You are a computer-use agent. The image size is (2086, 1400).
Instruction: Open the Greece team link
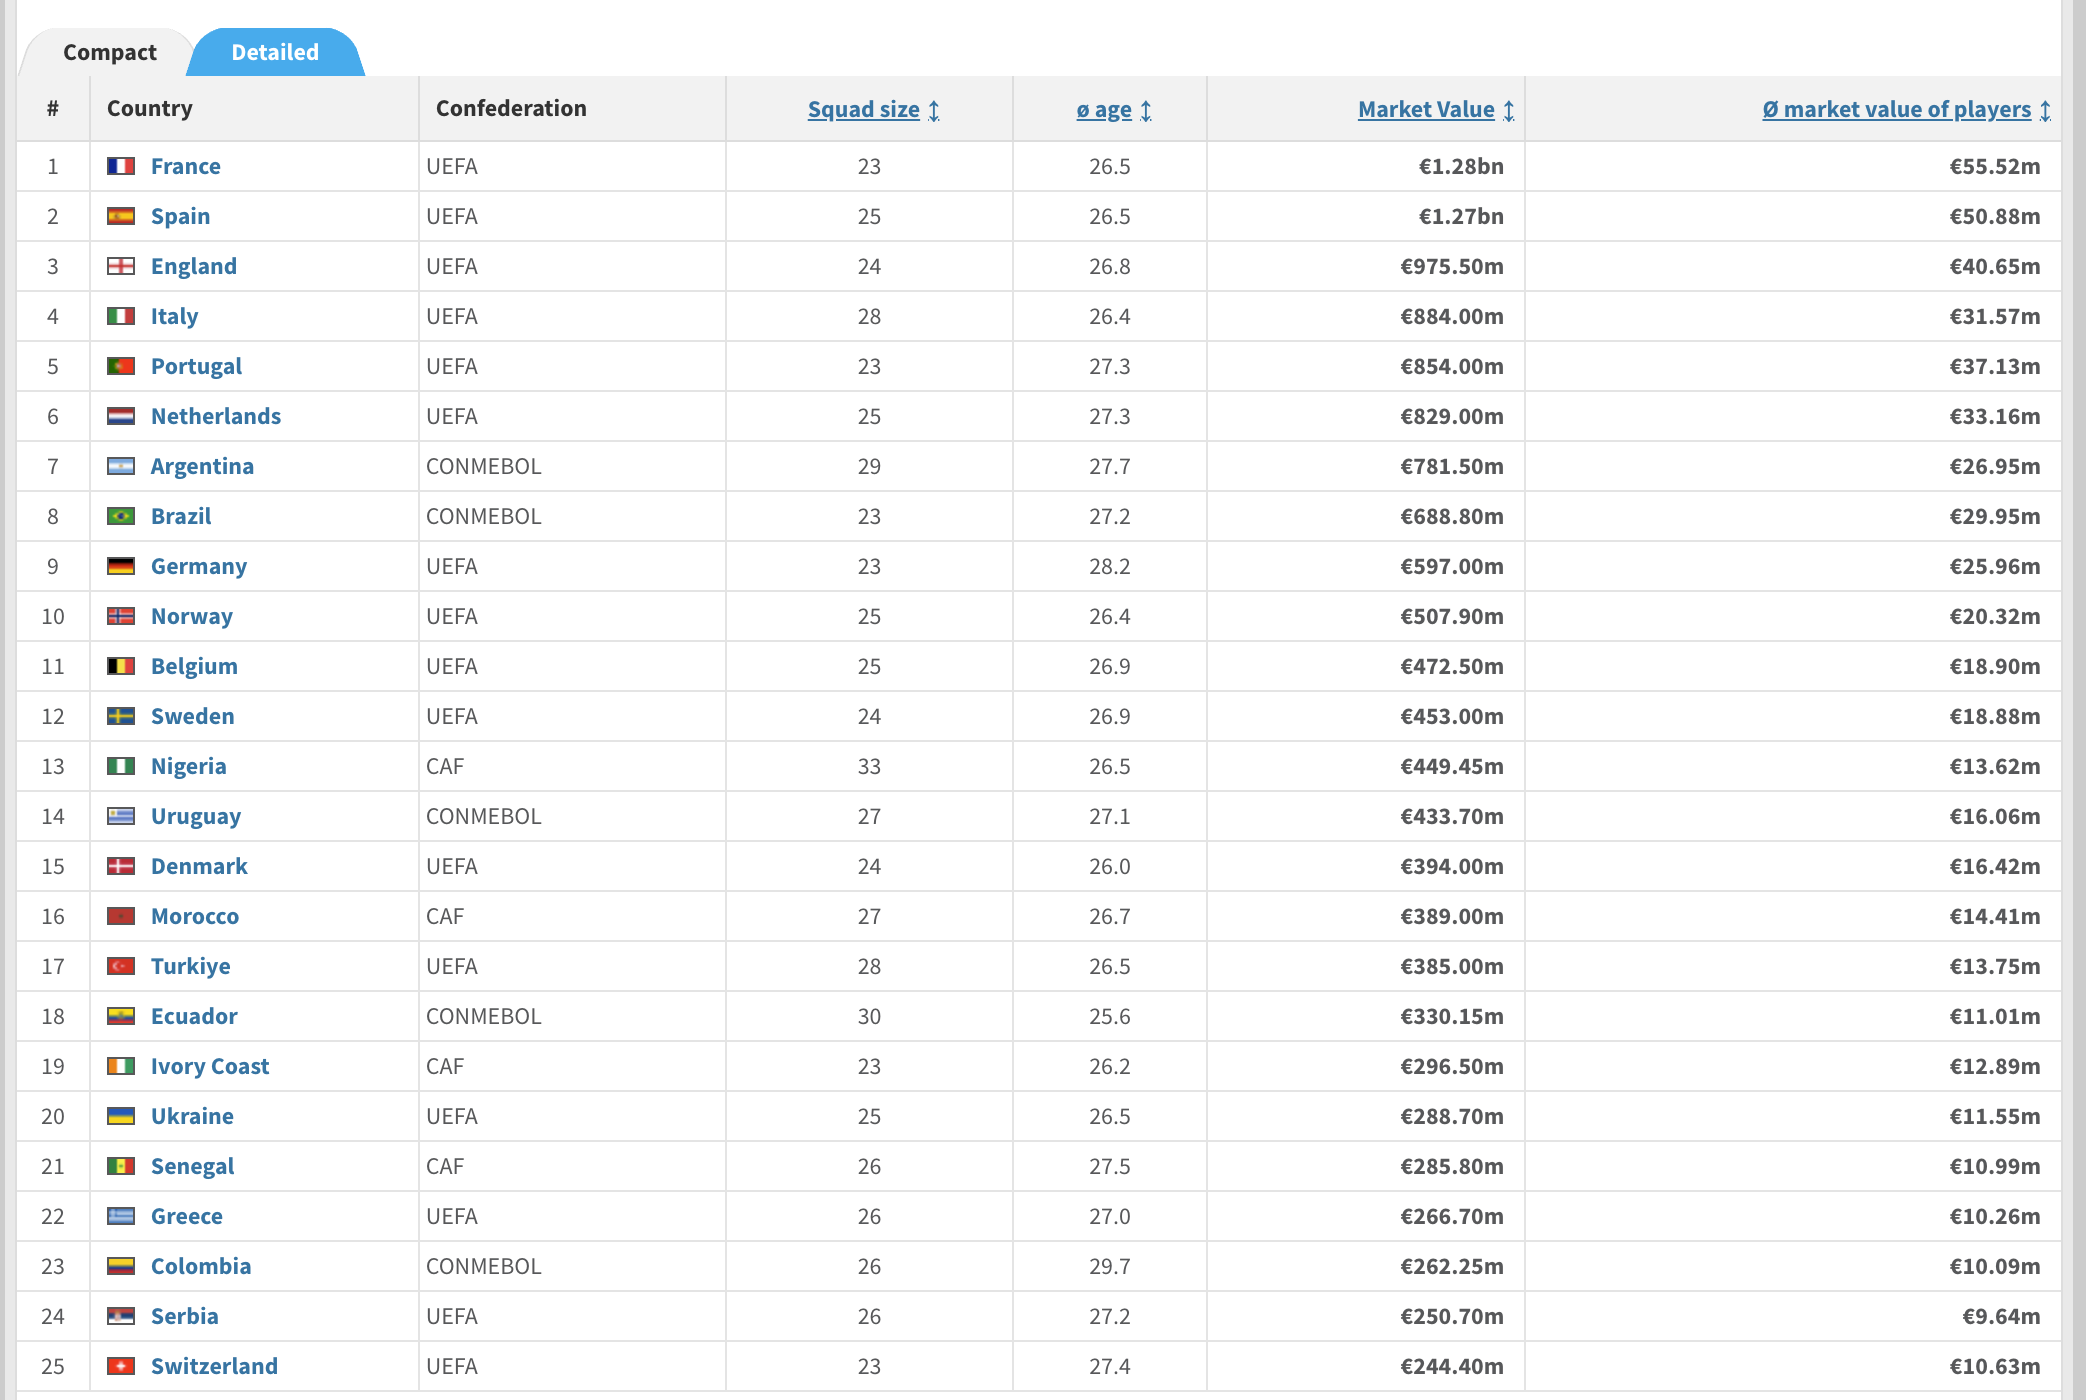pyautogui.click(x=187, y=1216)
